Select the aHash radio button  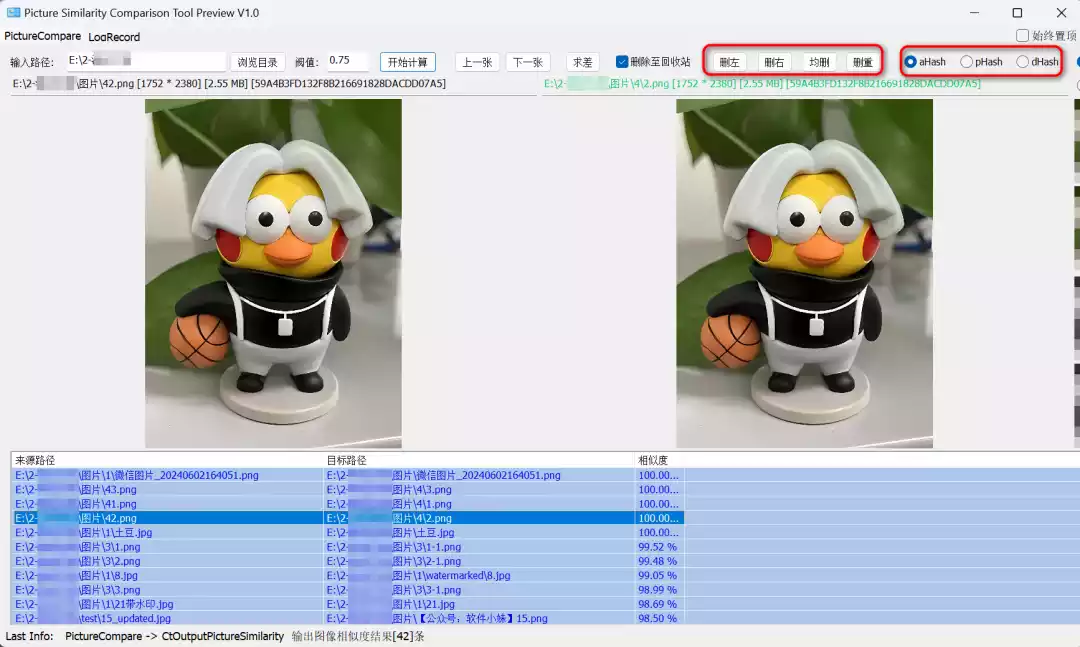click(910, 62)
